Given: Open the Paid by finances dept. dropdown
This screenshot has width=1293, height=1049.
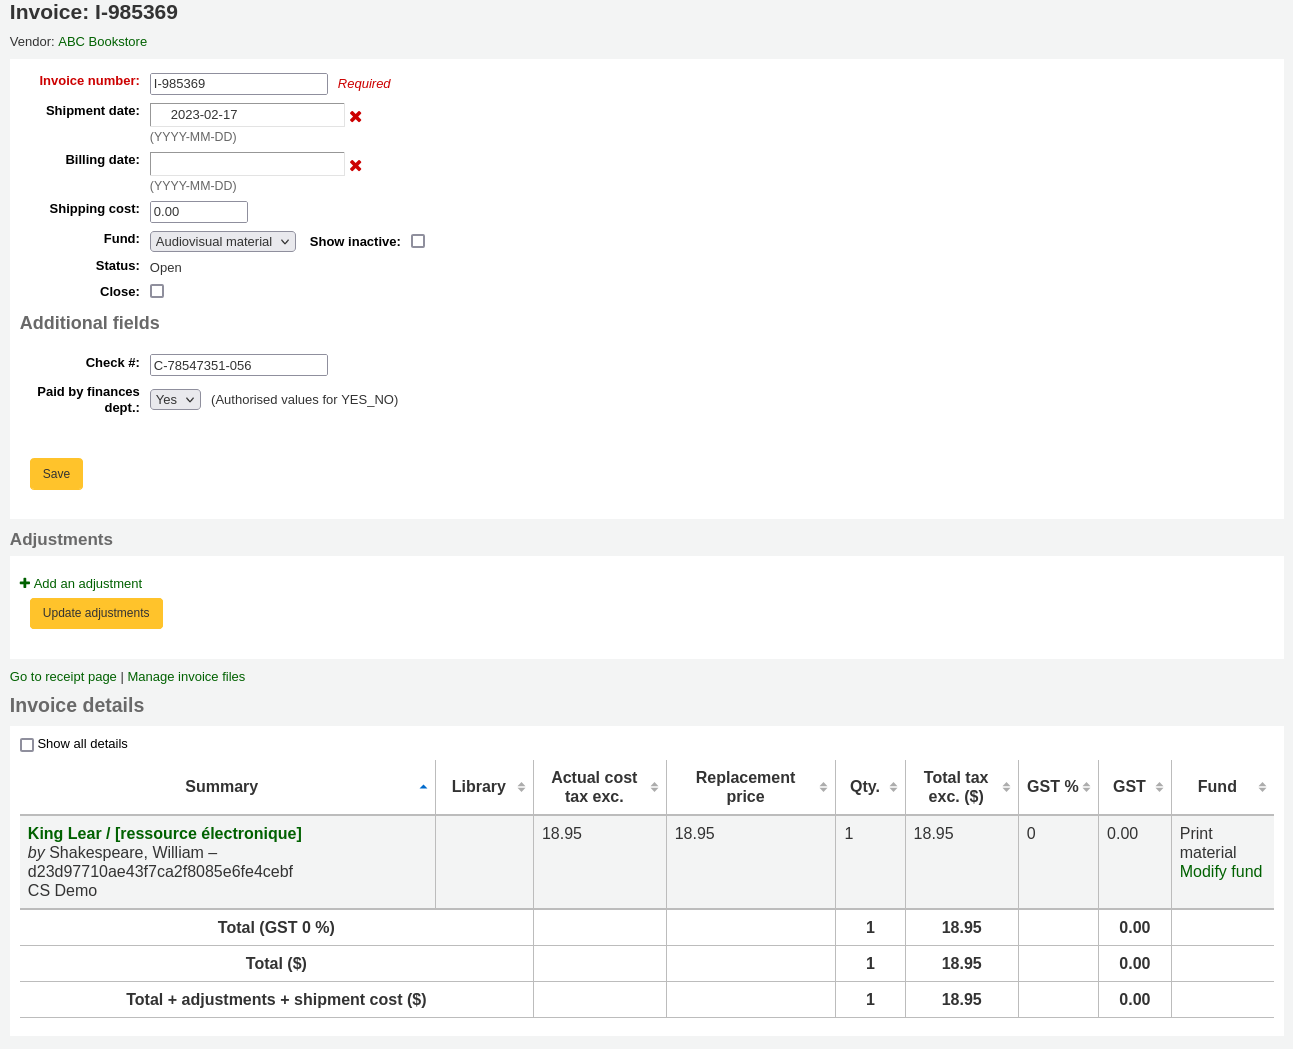Looking at the screenshot, I should point(175,399).
